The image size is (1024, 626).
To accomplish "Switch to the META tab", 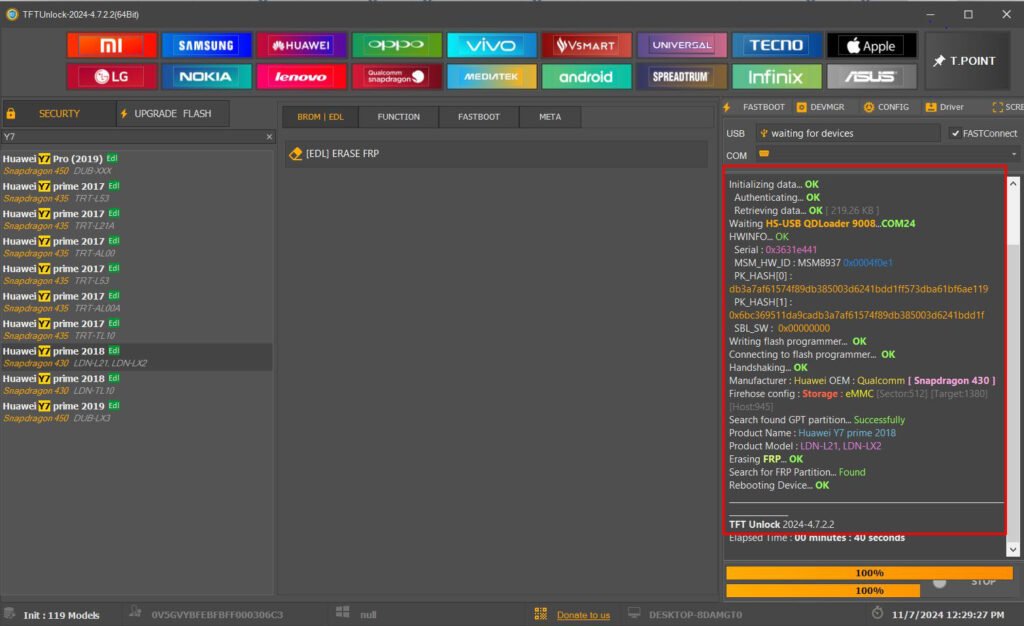I will click(x=550, y=117).
